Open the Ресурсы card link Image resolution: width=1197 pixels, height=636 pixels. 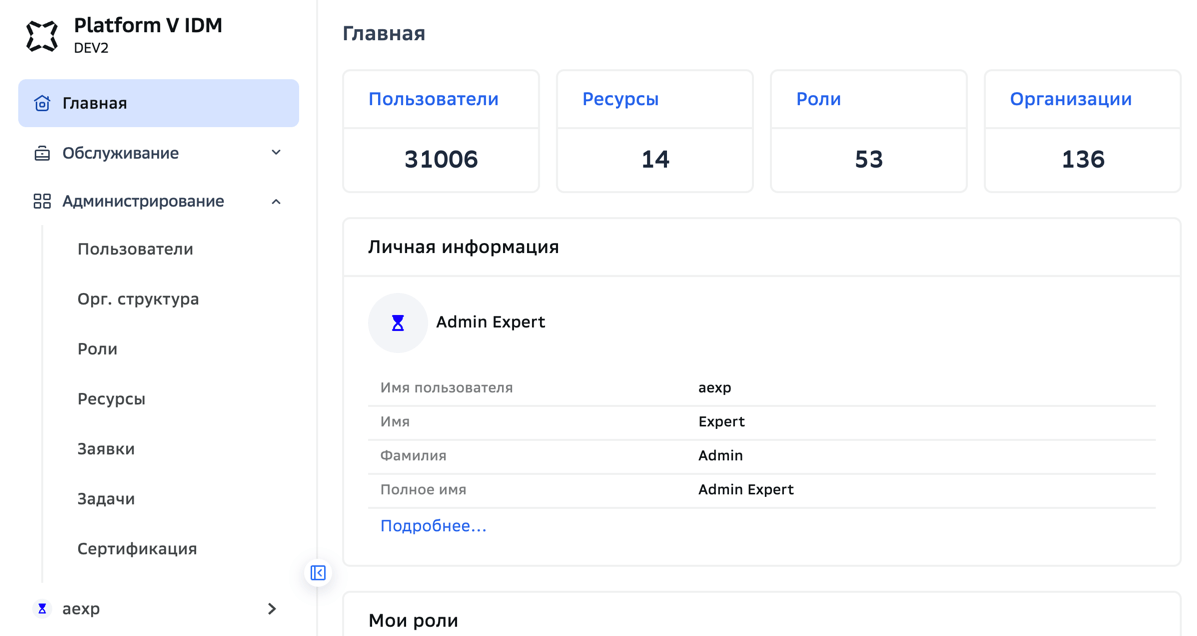621,99
